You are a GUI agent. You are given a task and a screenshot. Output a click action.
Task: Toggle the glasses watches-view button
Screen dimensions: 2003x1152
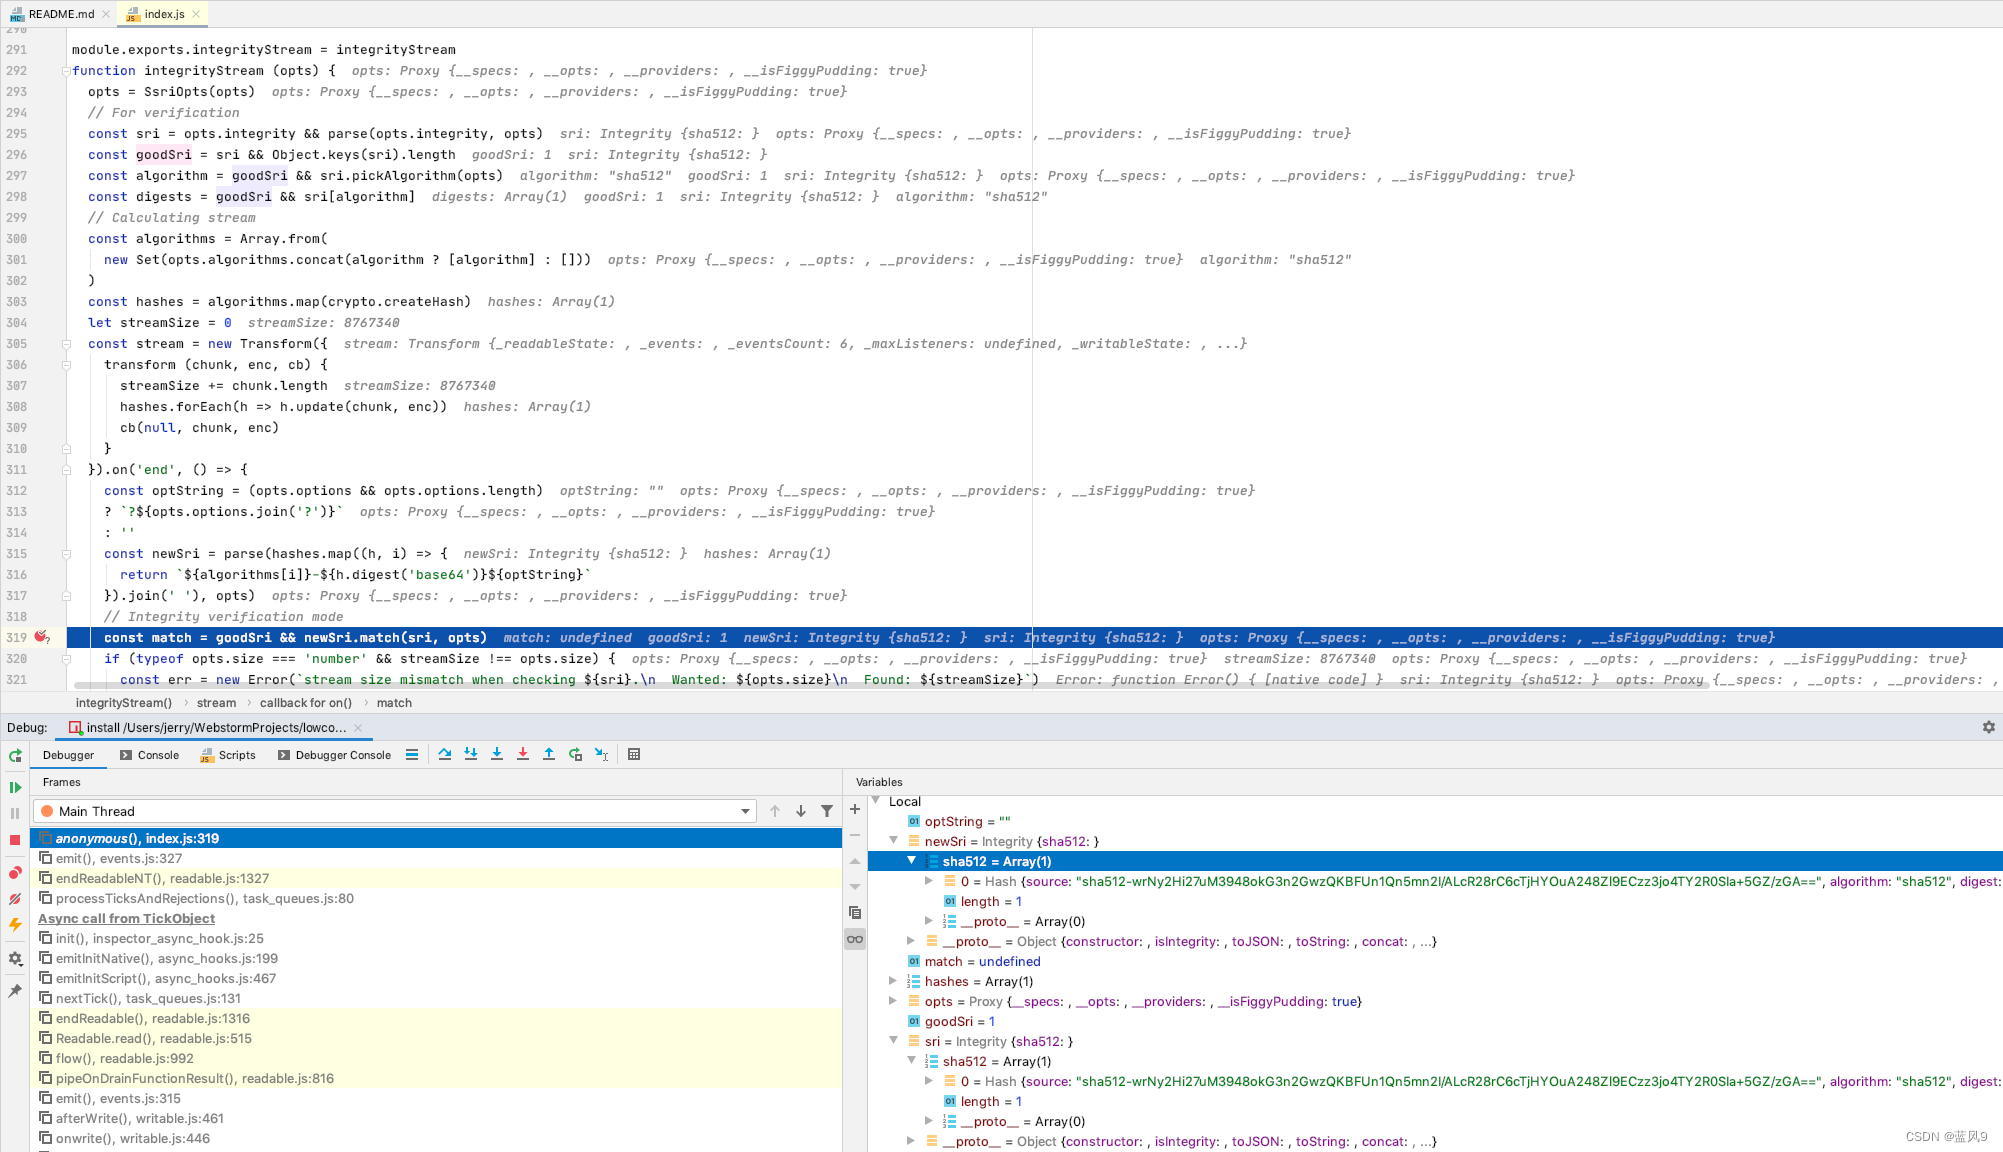coord(855,939)
